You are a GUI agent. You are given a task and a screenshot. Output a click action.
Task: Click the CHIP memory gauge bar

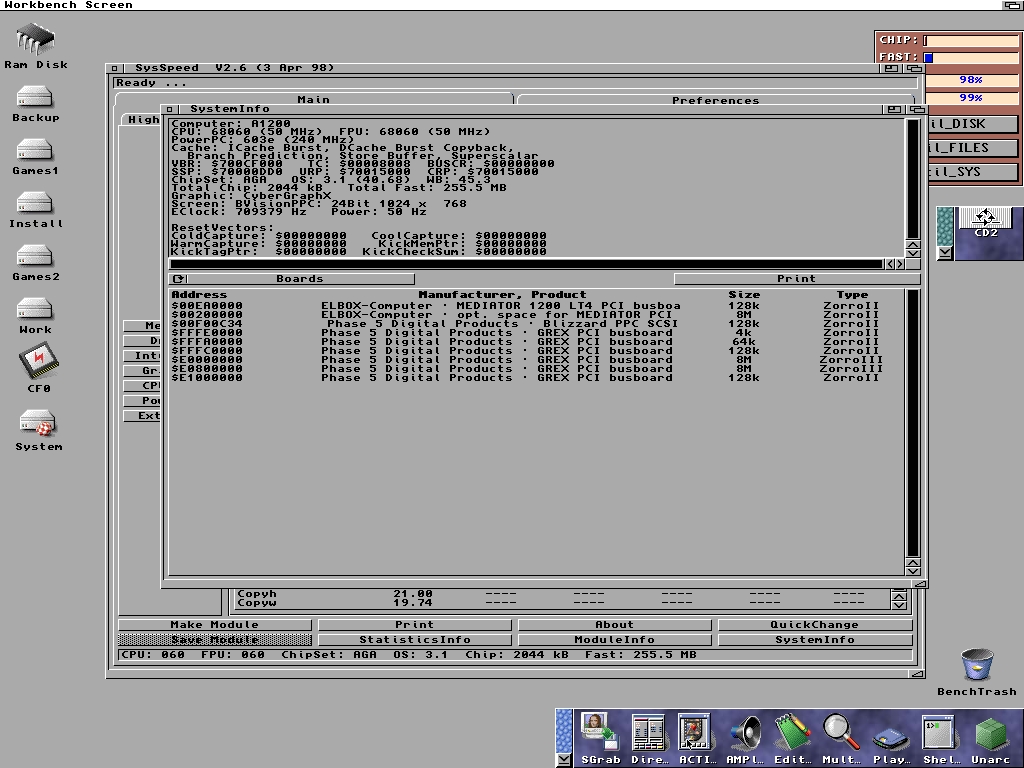971,40
